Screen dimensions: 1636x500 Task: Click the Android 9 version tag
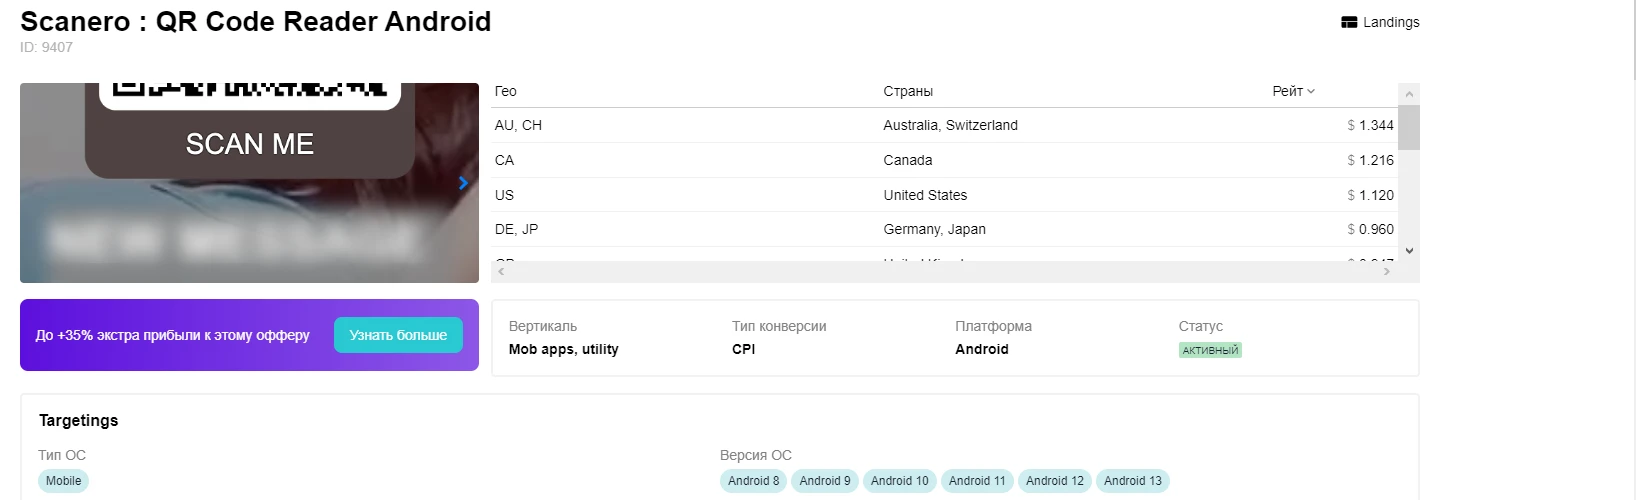click(x=825, y=481)
